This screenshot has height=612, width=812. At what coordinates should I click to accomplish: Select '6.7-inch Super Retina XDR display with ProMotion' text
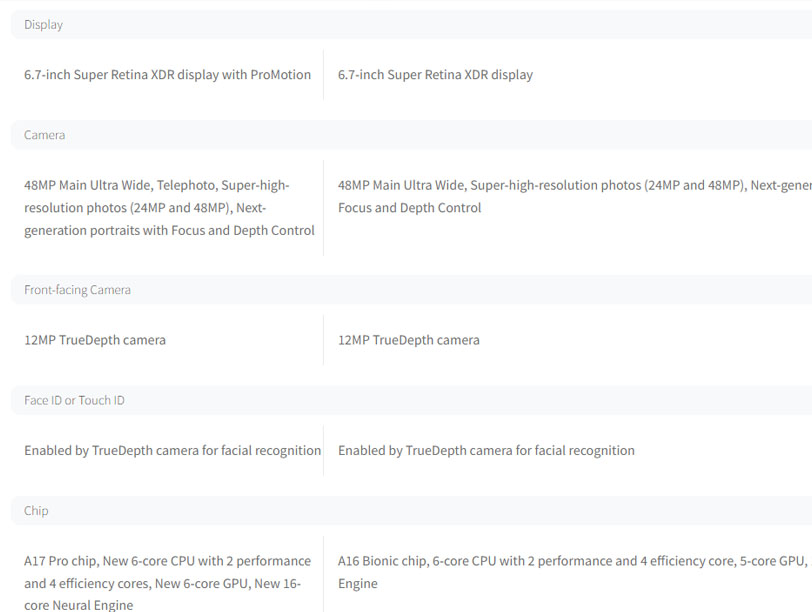(x=167, y=75)
